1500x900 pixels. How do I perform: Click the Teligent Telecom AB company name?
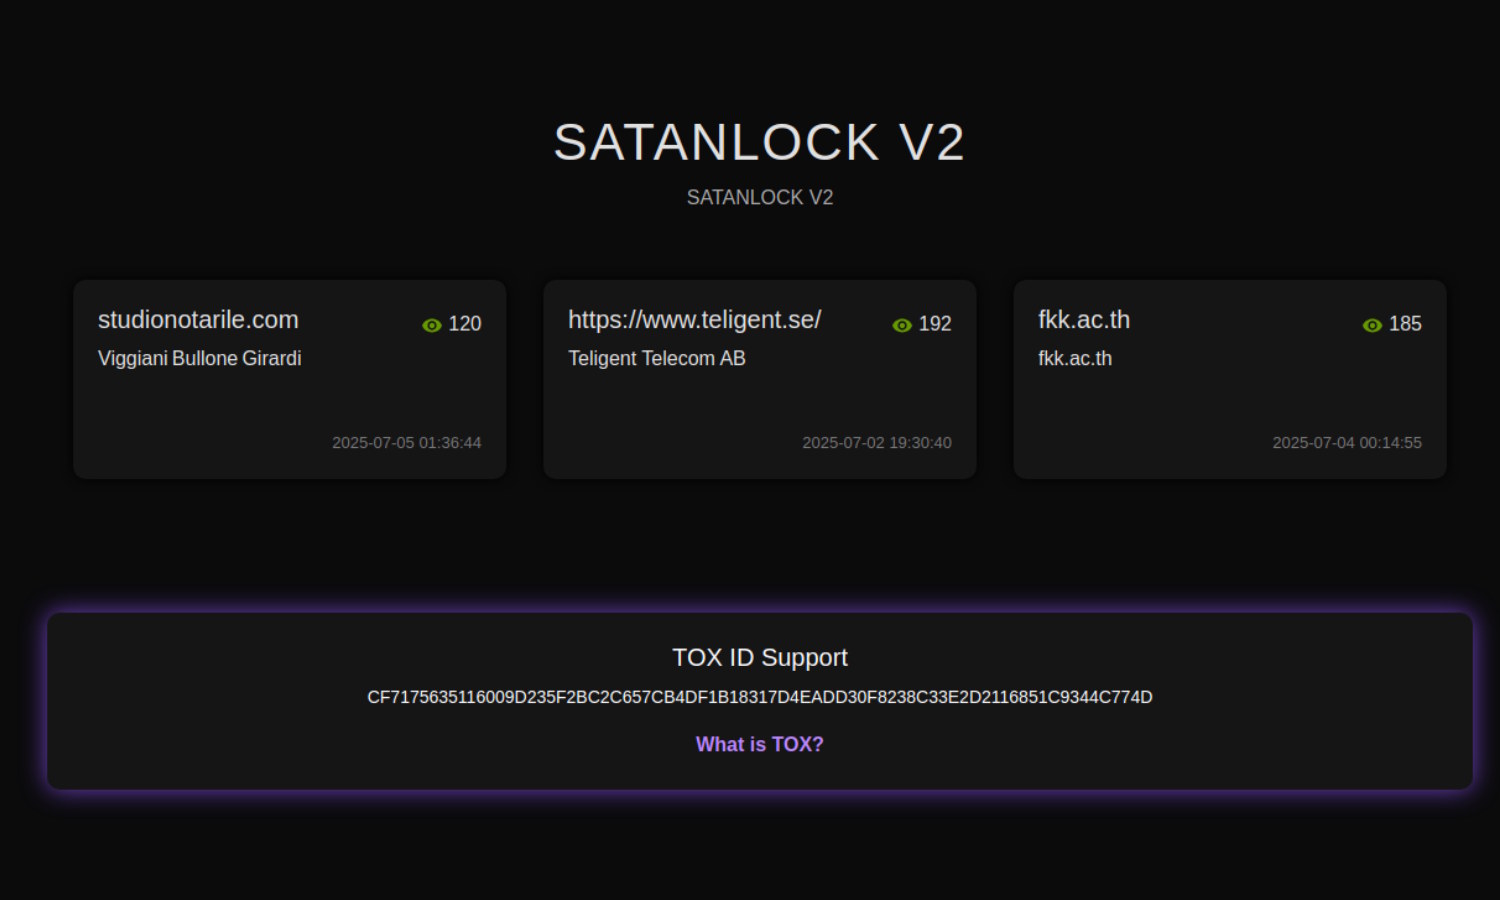pyautogui.click(x=657, y=358)
